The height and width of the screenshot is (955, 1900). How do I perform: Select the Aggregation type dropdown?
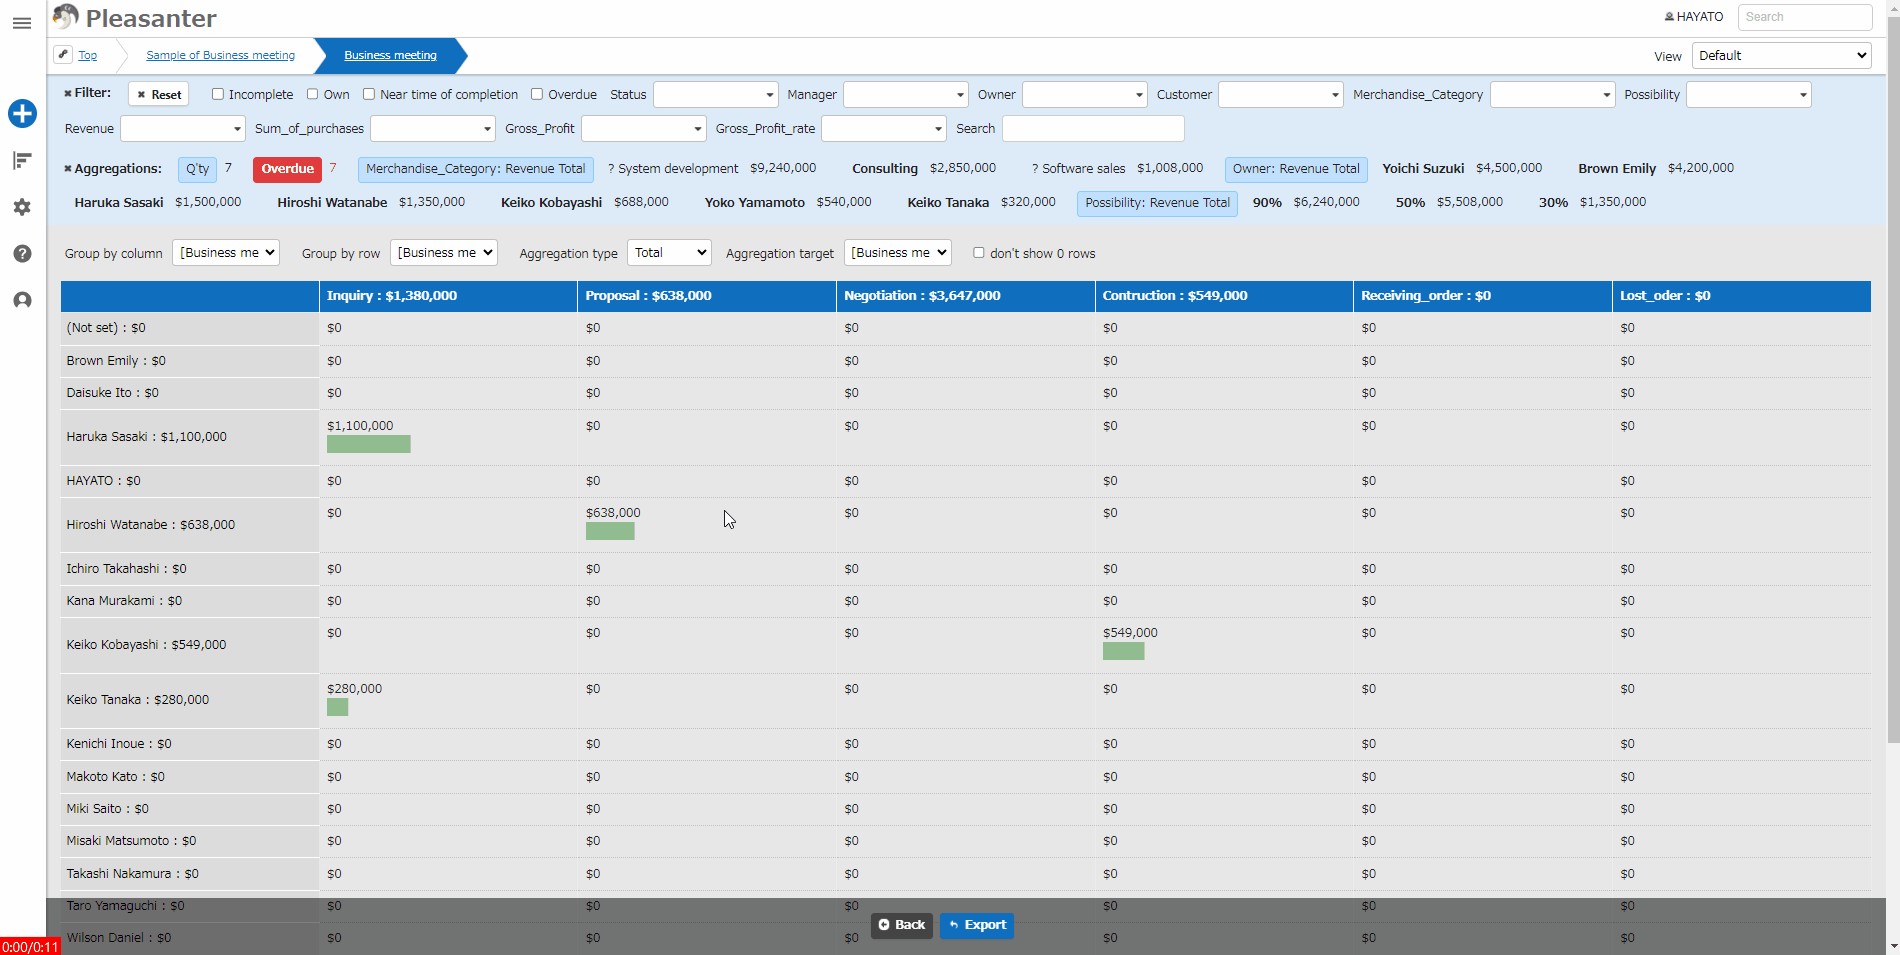pyautogui.click(x=669, y=253)
